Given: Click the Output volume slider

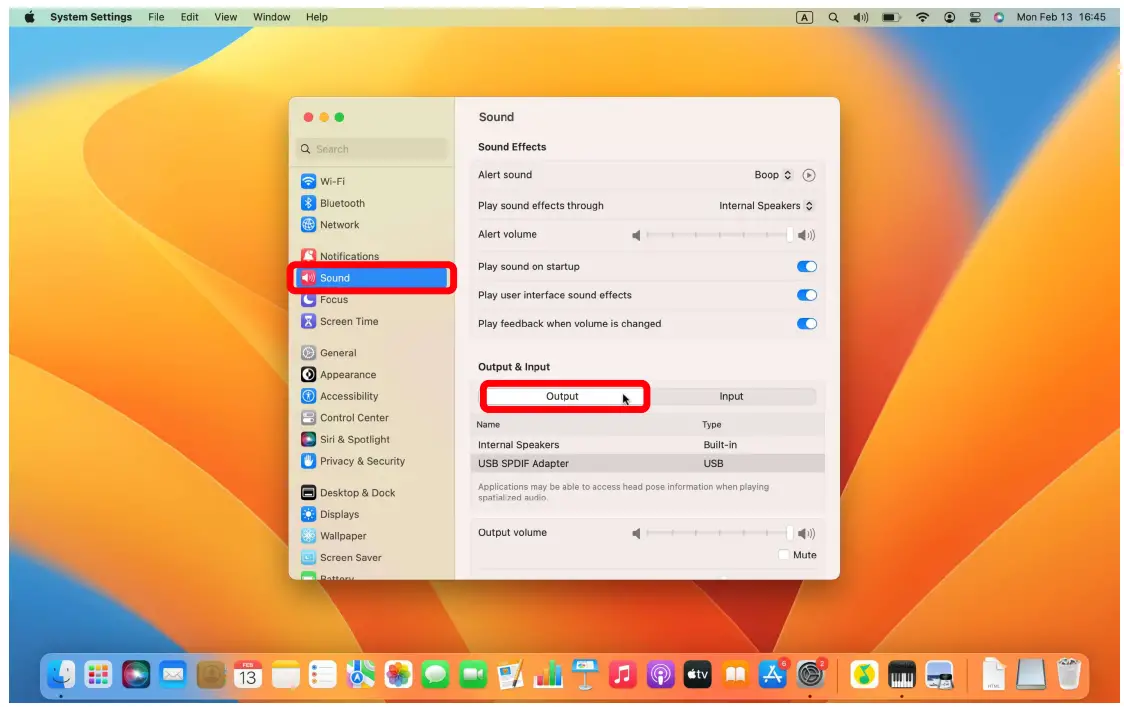Looking at the screenshot, I should [719, 533].
